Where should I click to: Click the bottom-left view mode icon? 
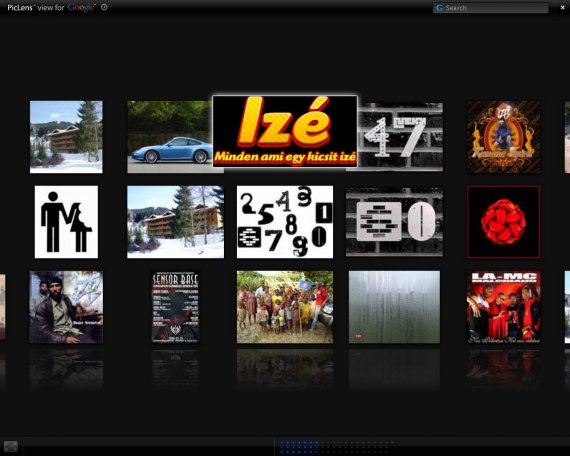pos(11,446)
